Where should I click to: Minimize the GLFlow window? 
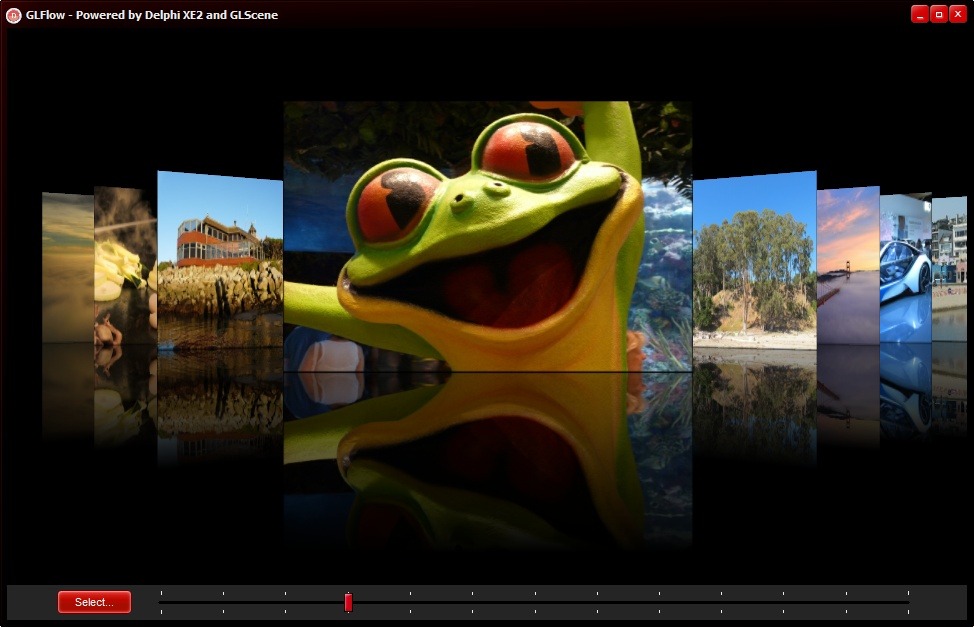coord(919,14)
